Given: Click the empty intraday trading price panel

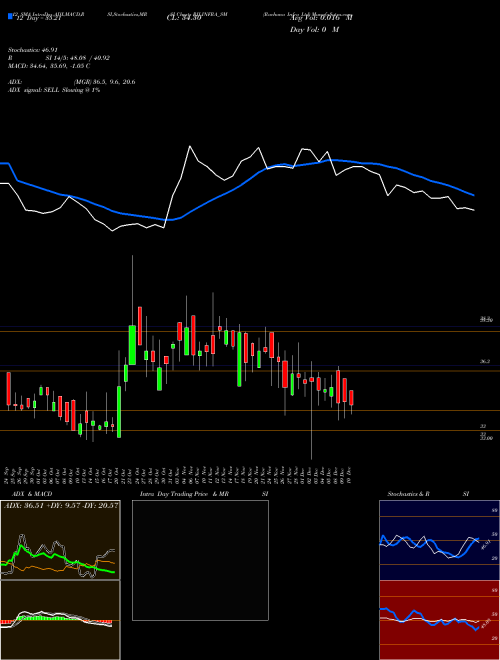Looking at the screenshot, I should tap(200, 560).
